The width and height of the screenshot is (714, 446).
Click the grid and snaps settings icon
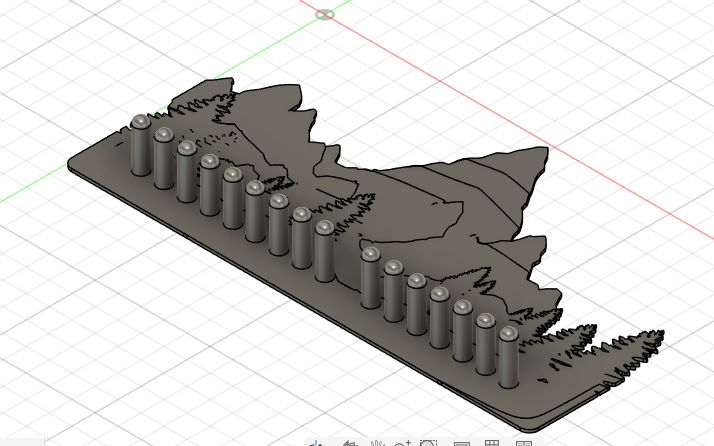pyautogui.click(x=492, y=443)
